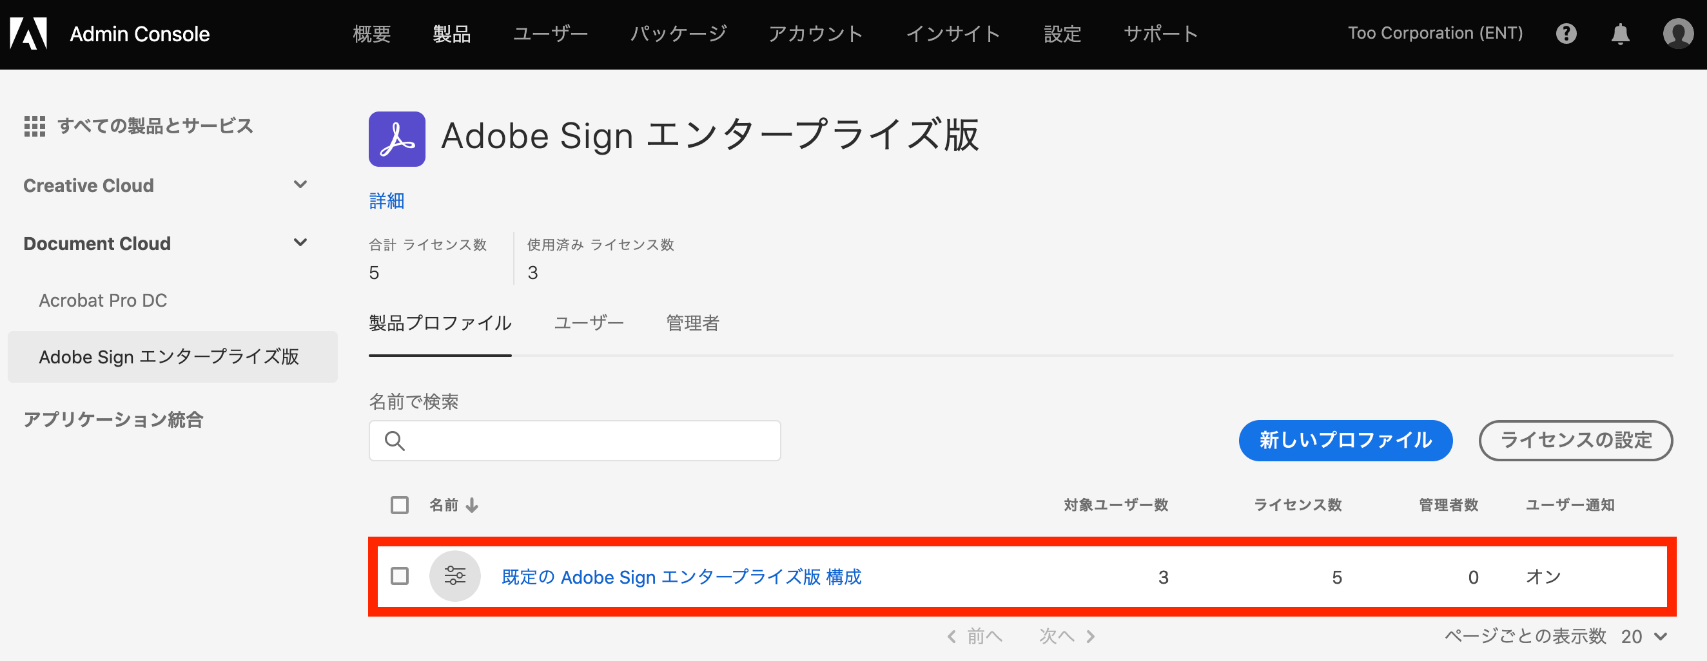Focus the search-by-name input field
The width and height of the screenshot is (1707, 661).
point(590,441)
